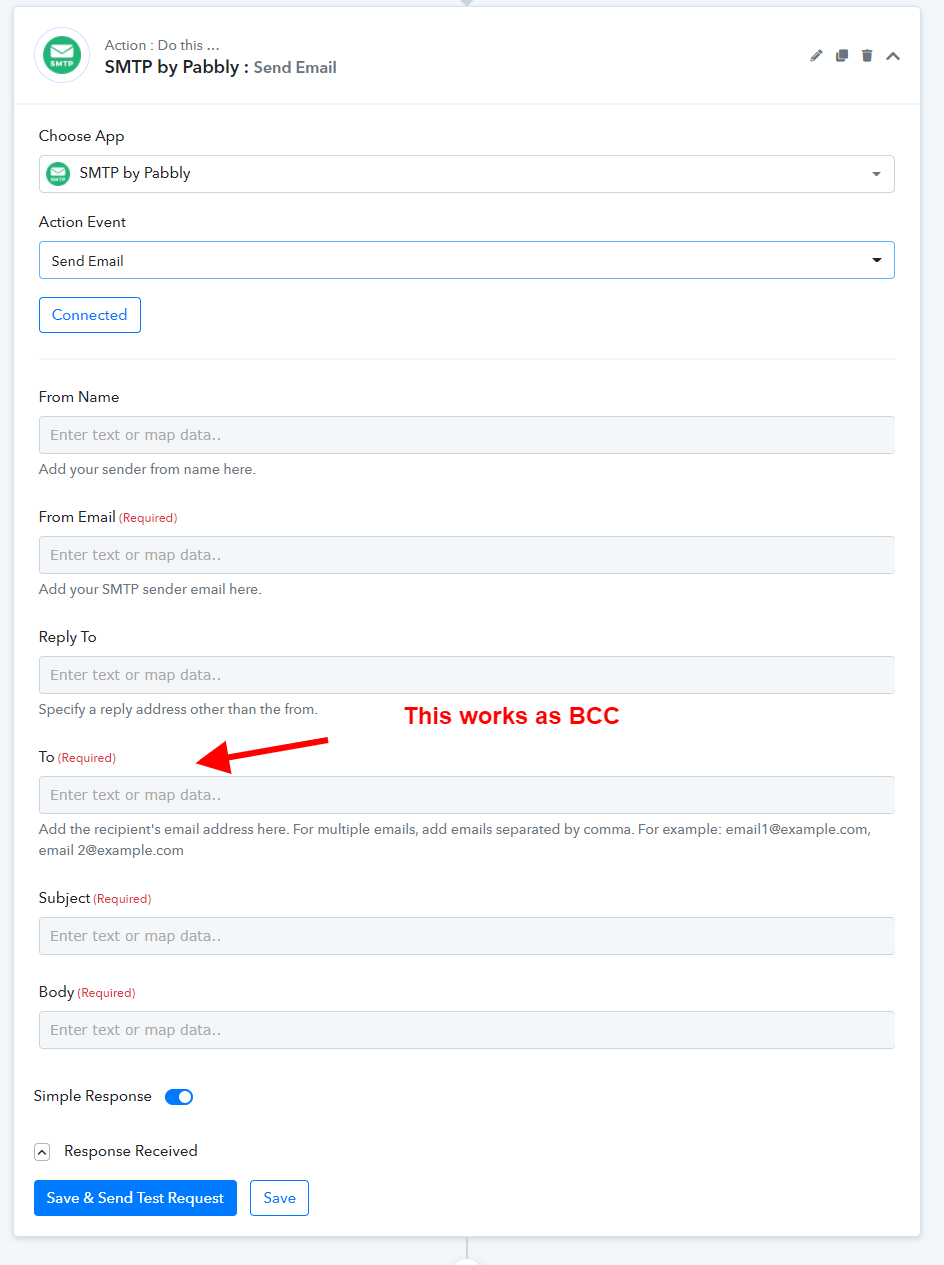Click the Connected button
This screenshot has width=944, height=1265.
[90, 315]
